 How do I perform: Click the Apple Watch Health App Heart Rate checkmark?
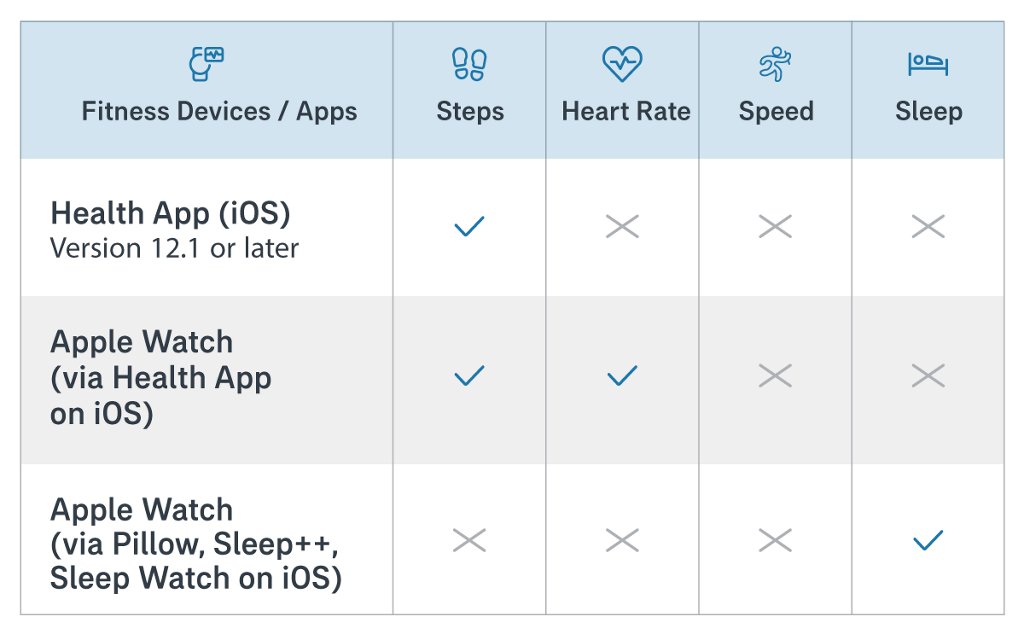pyautogui.click(x=622, y=376)
